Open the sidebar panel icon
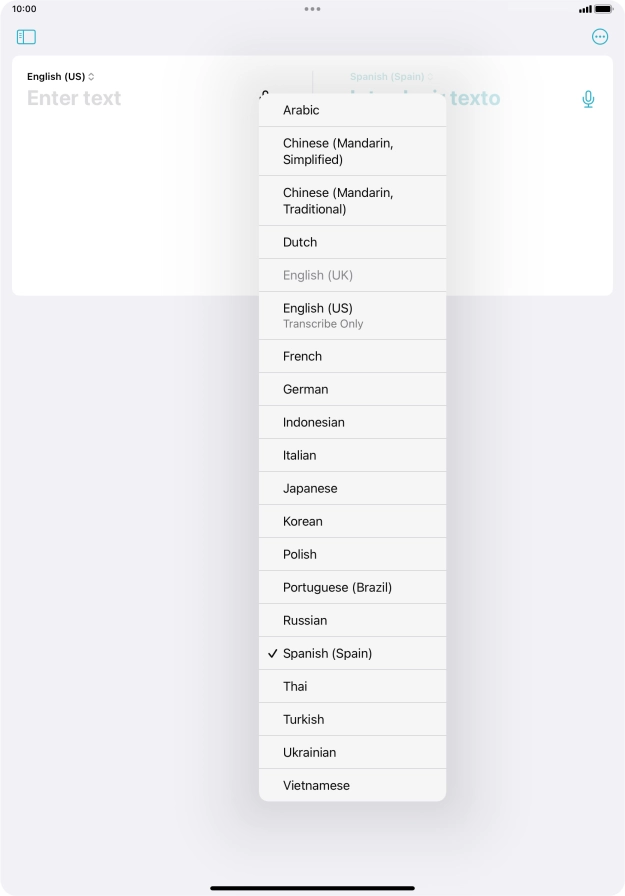Screen dimensions: 625x896 (x=26, y=37)
